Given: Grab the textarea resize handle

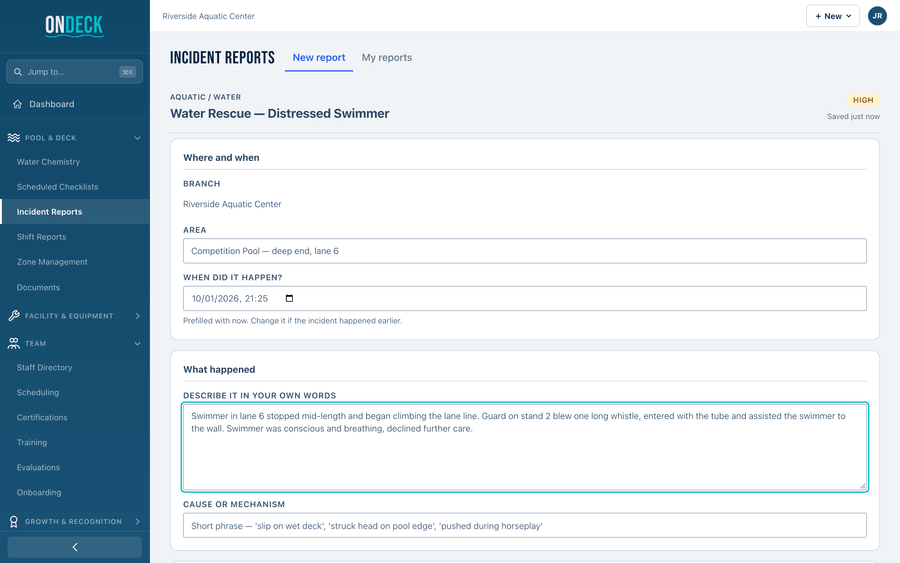Looking at the screenshot, I should [x=862, y=486].
